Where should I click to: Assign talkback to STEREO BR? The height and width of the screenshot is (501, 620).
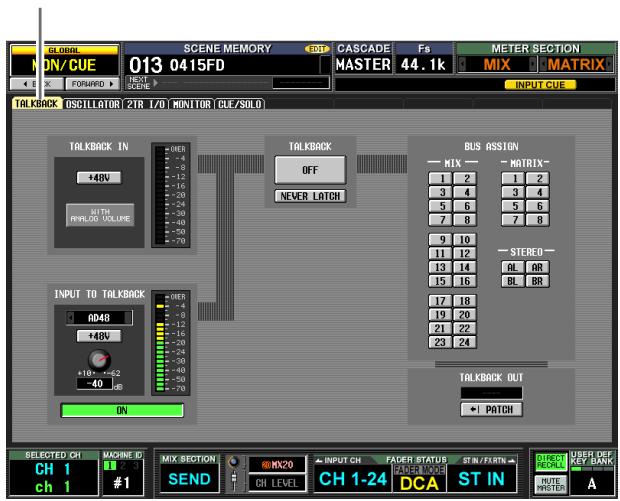pyautogui.click(x=537, y=281)
